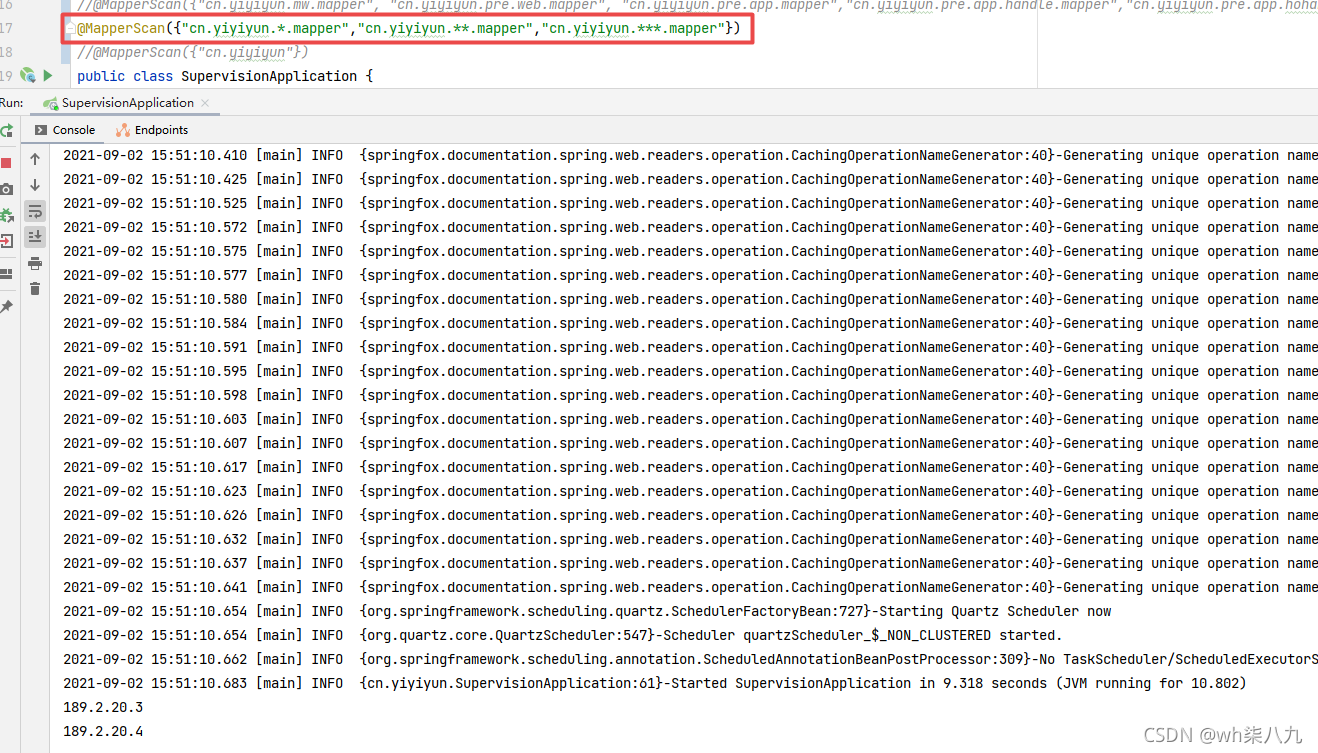
Task: Click the log line stamped 15:51:10.425
Action: click(x=690, y=179)
